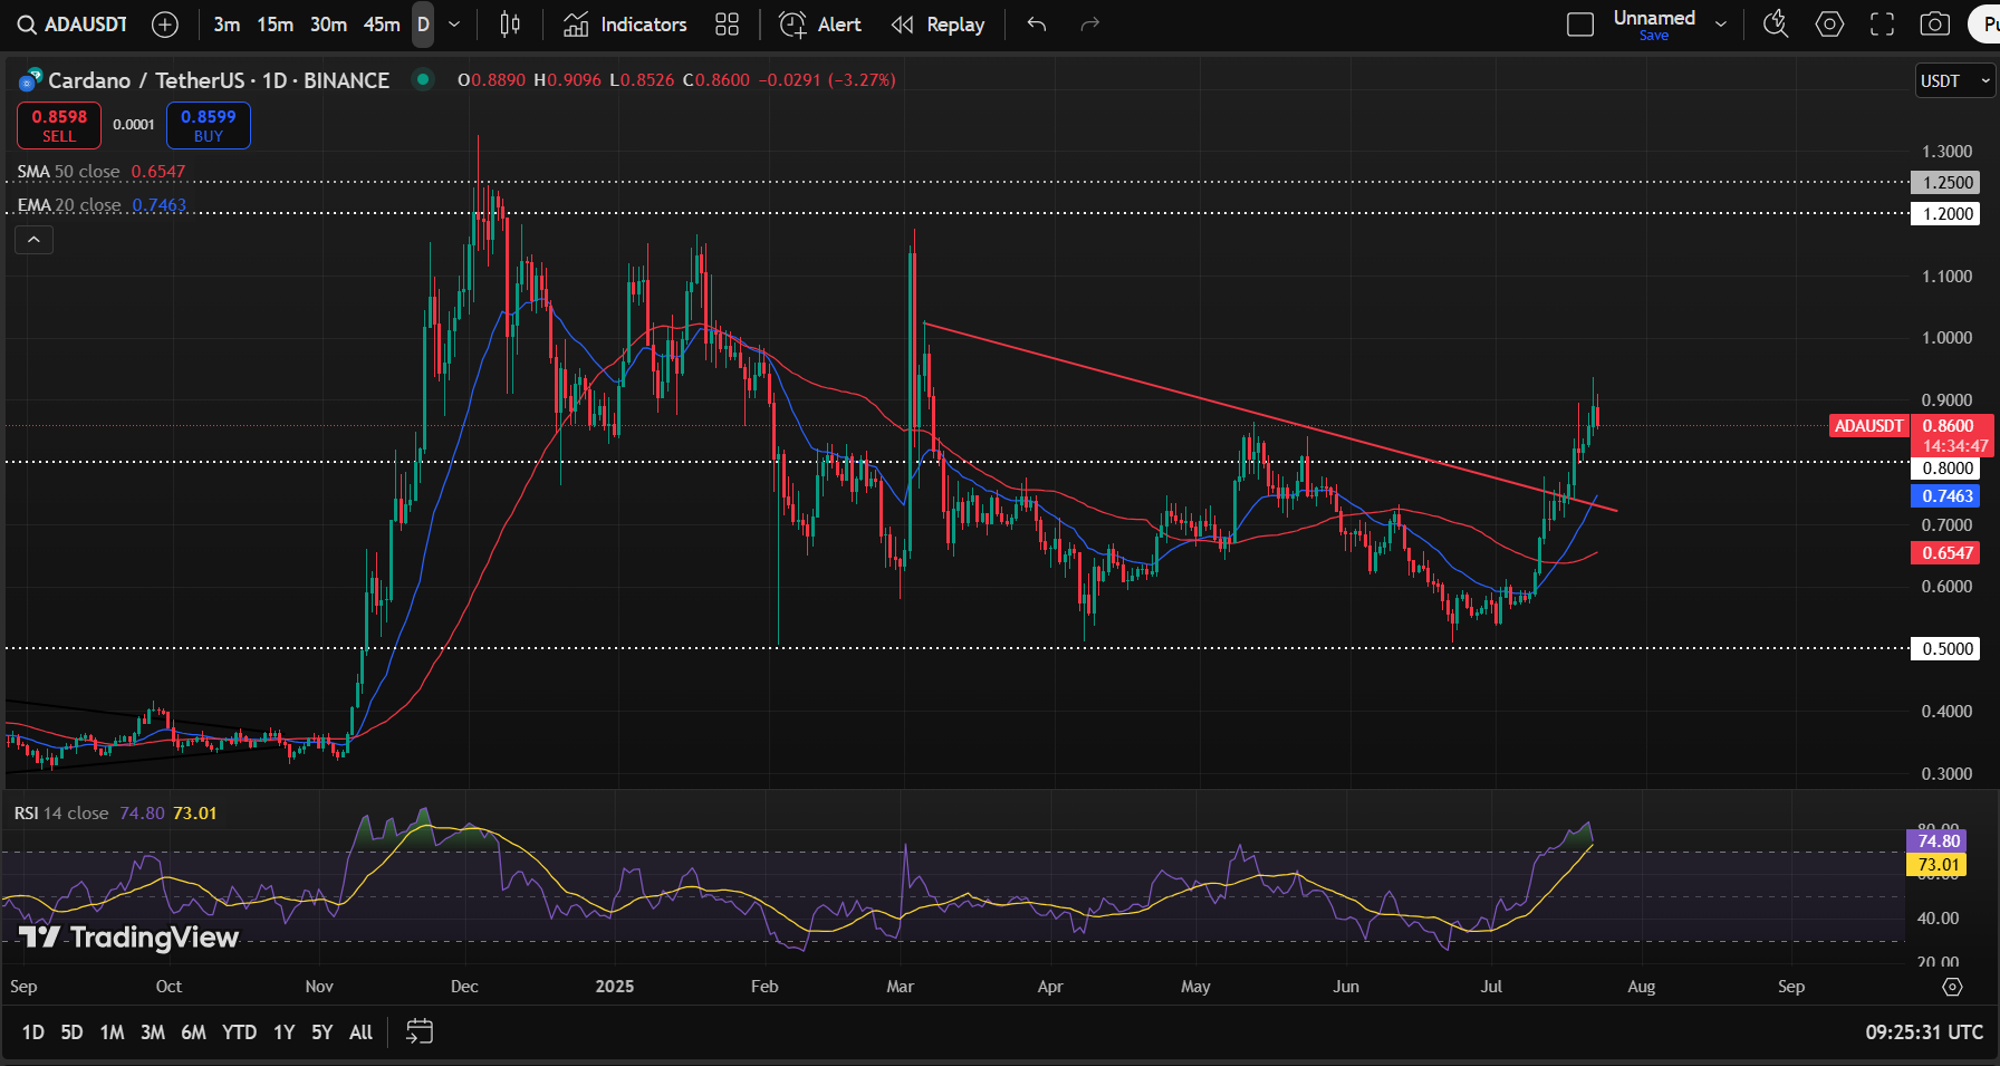This screenshot has height=1066, width=2000.
Task: Open the go-to-date calendar icon
Action: point(419,1031)
